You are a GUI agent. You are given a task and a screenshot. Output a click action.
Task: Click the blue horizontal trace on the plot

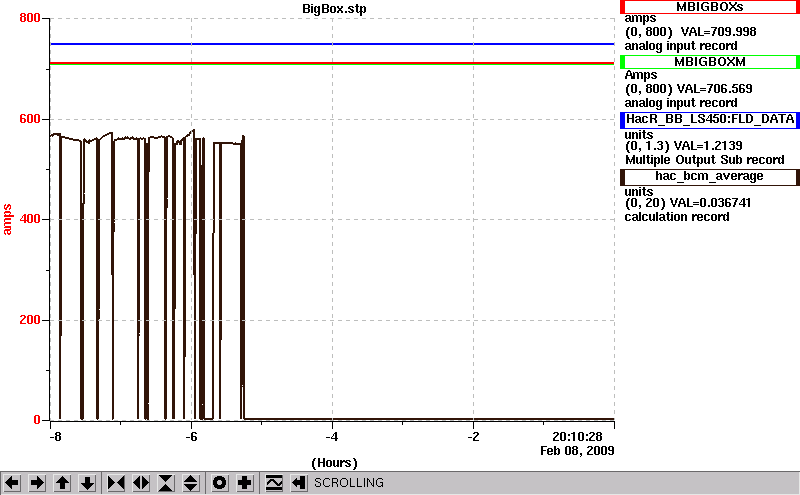tap(332, 44)
